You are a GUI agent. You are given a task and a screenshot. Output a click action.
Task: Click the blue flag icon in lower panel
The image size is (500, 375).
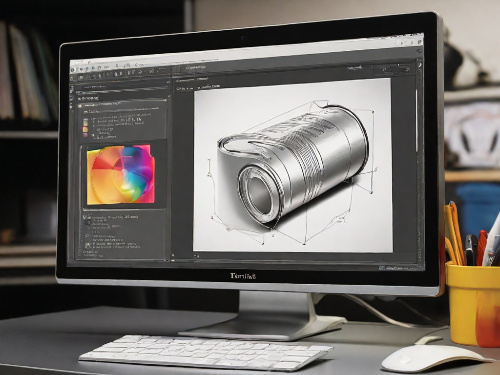[x=87, y=236]
